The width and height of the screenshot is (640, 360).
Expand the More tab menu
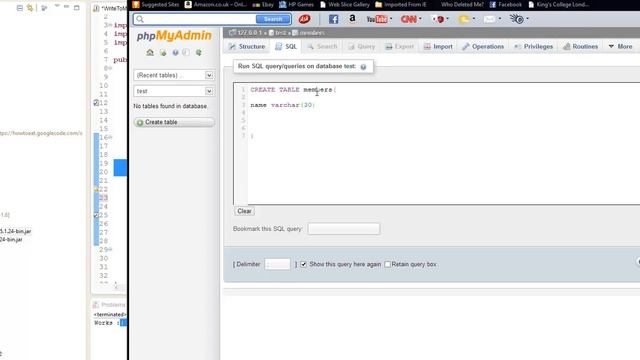point(620,47)
